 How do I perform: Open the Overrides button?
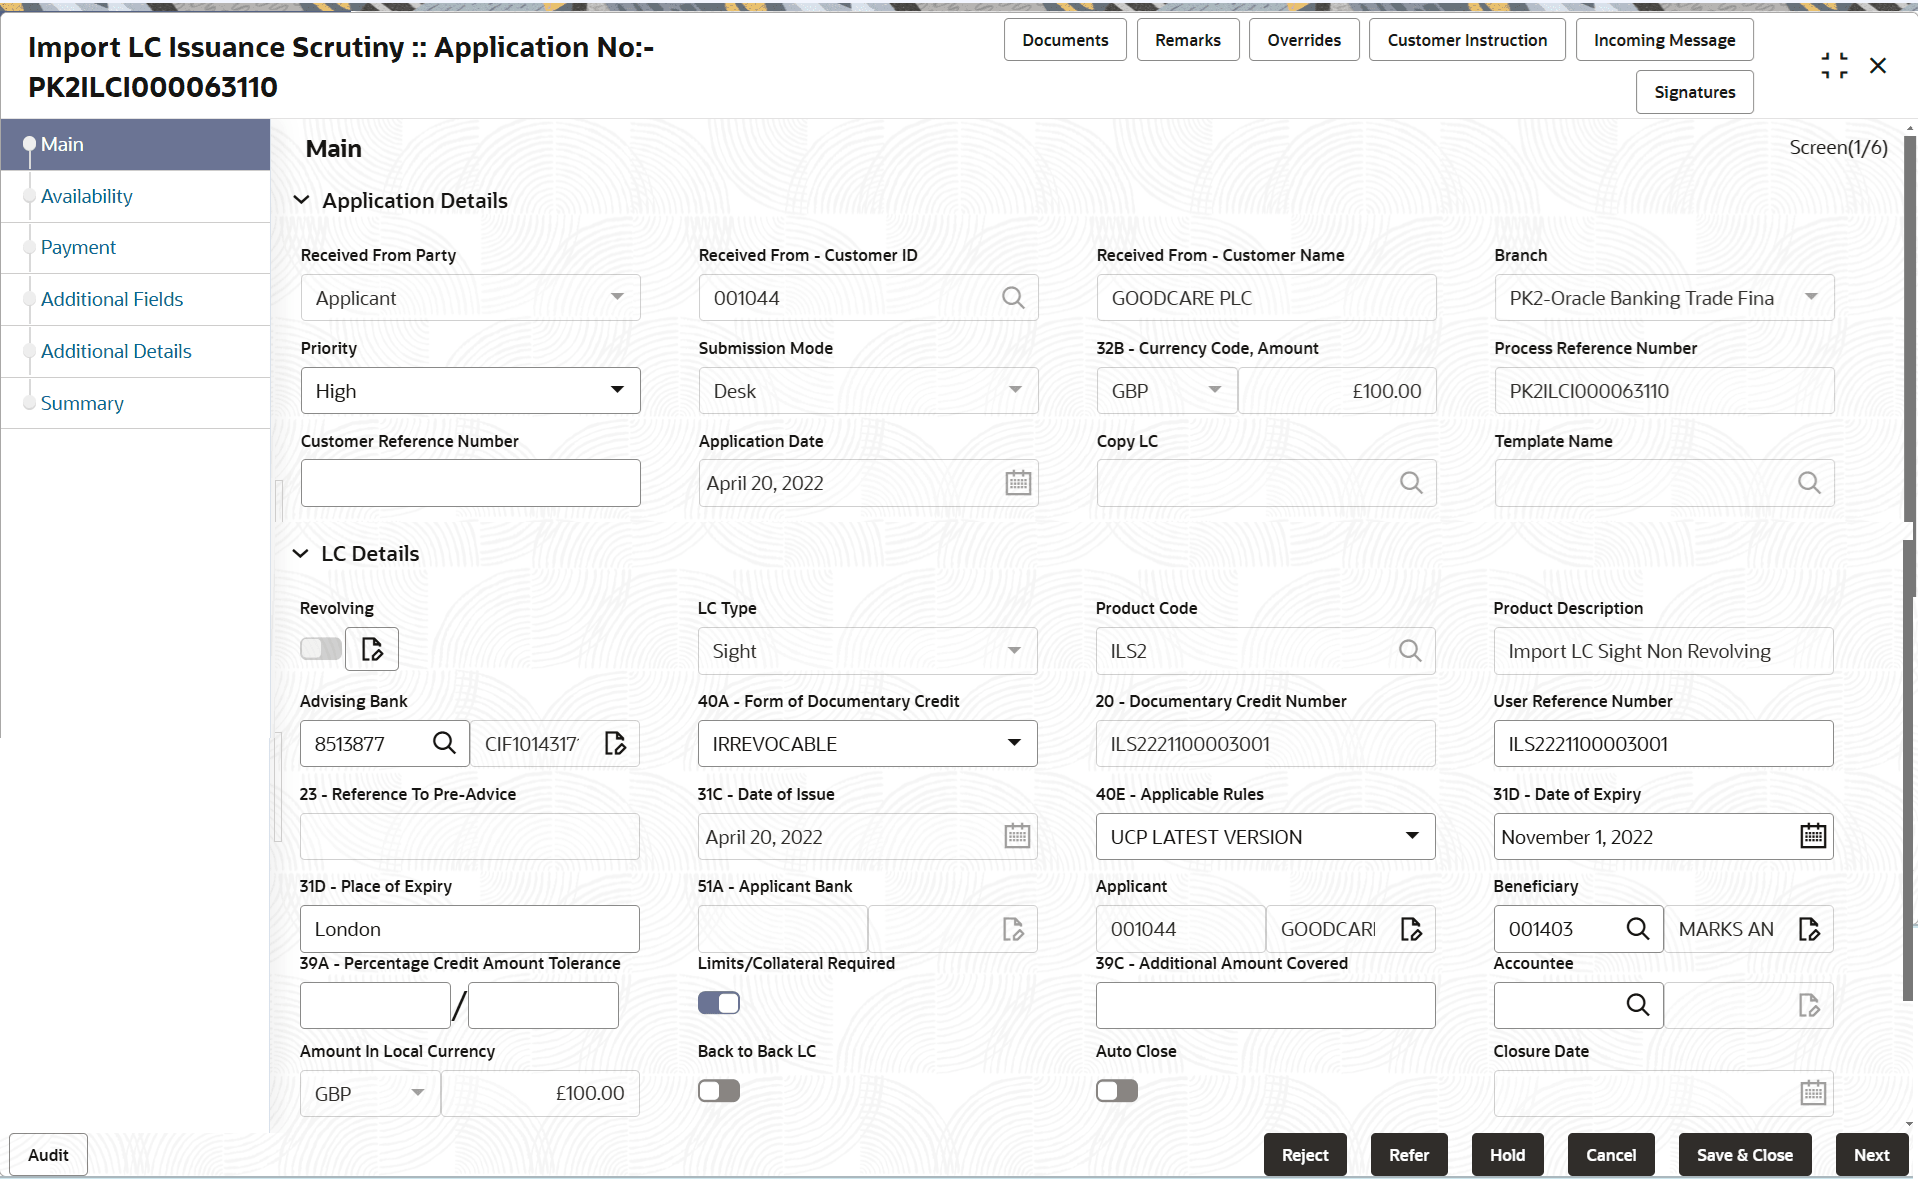(1303, 40)
